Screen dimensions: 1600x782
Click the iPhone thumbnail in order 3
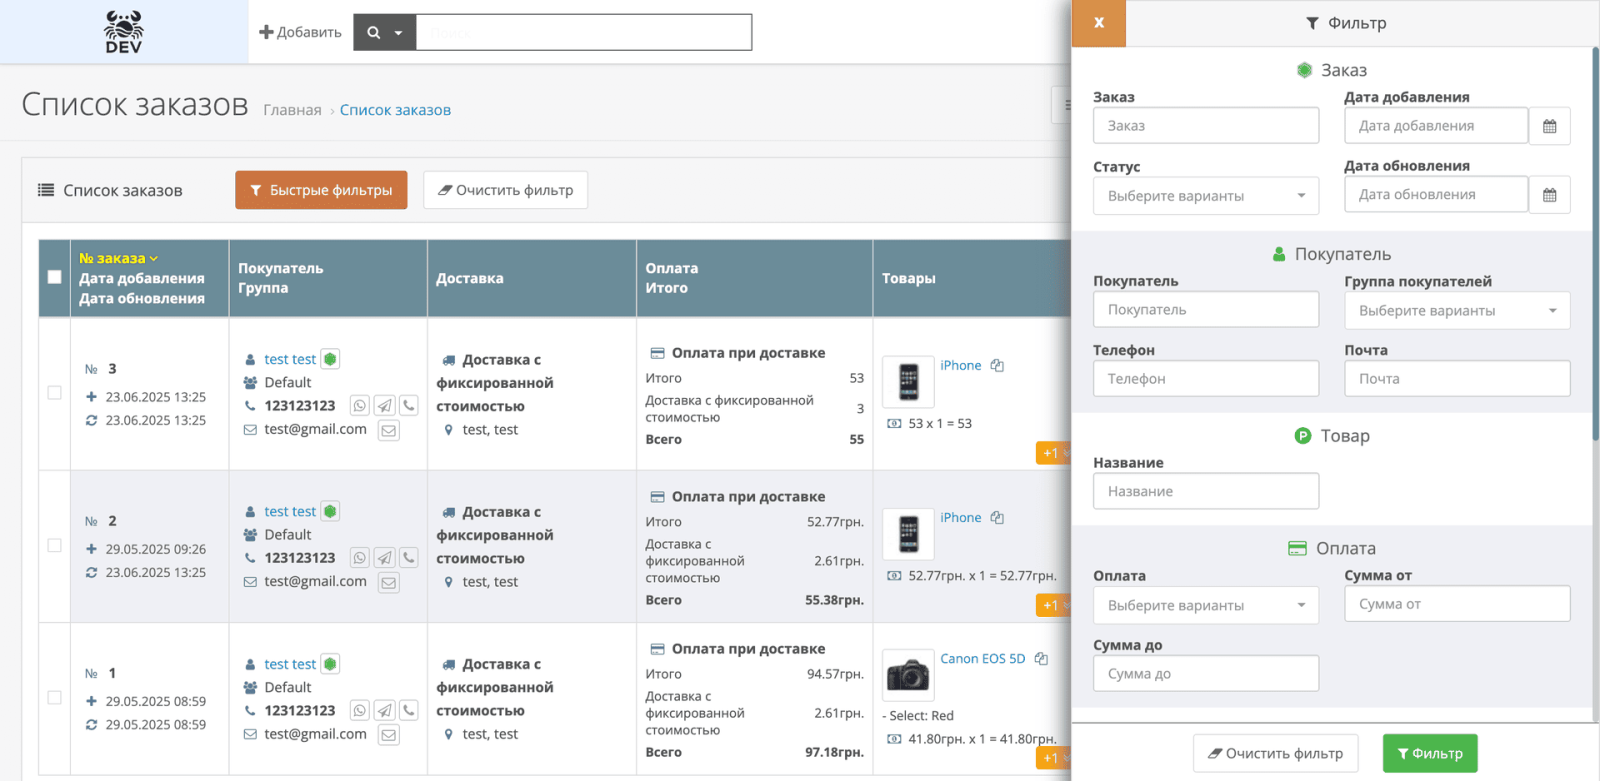pos(908,382)
